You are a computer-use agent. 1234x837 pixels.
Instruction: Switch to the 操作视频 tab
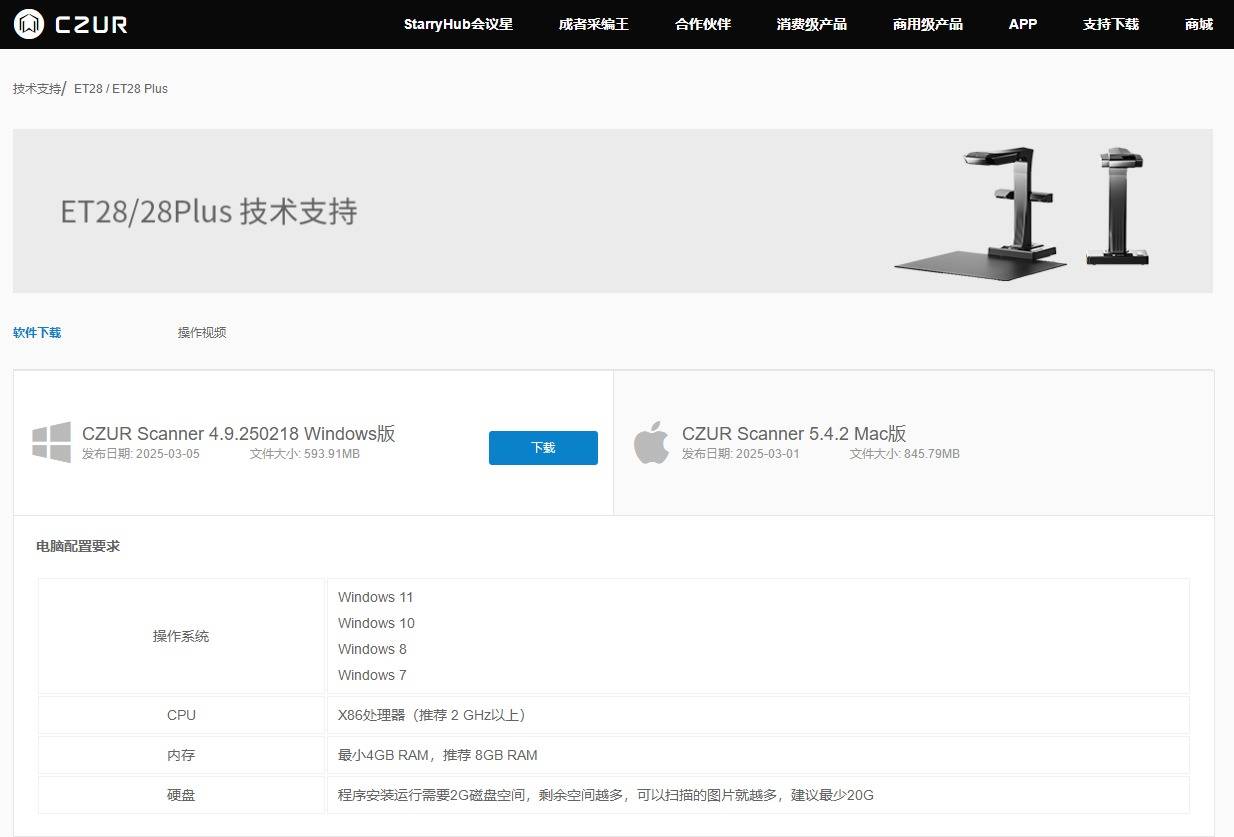(202, 333)
